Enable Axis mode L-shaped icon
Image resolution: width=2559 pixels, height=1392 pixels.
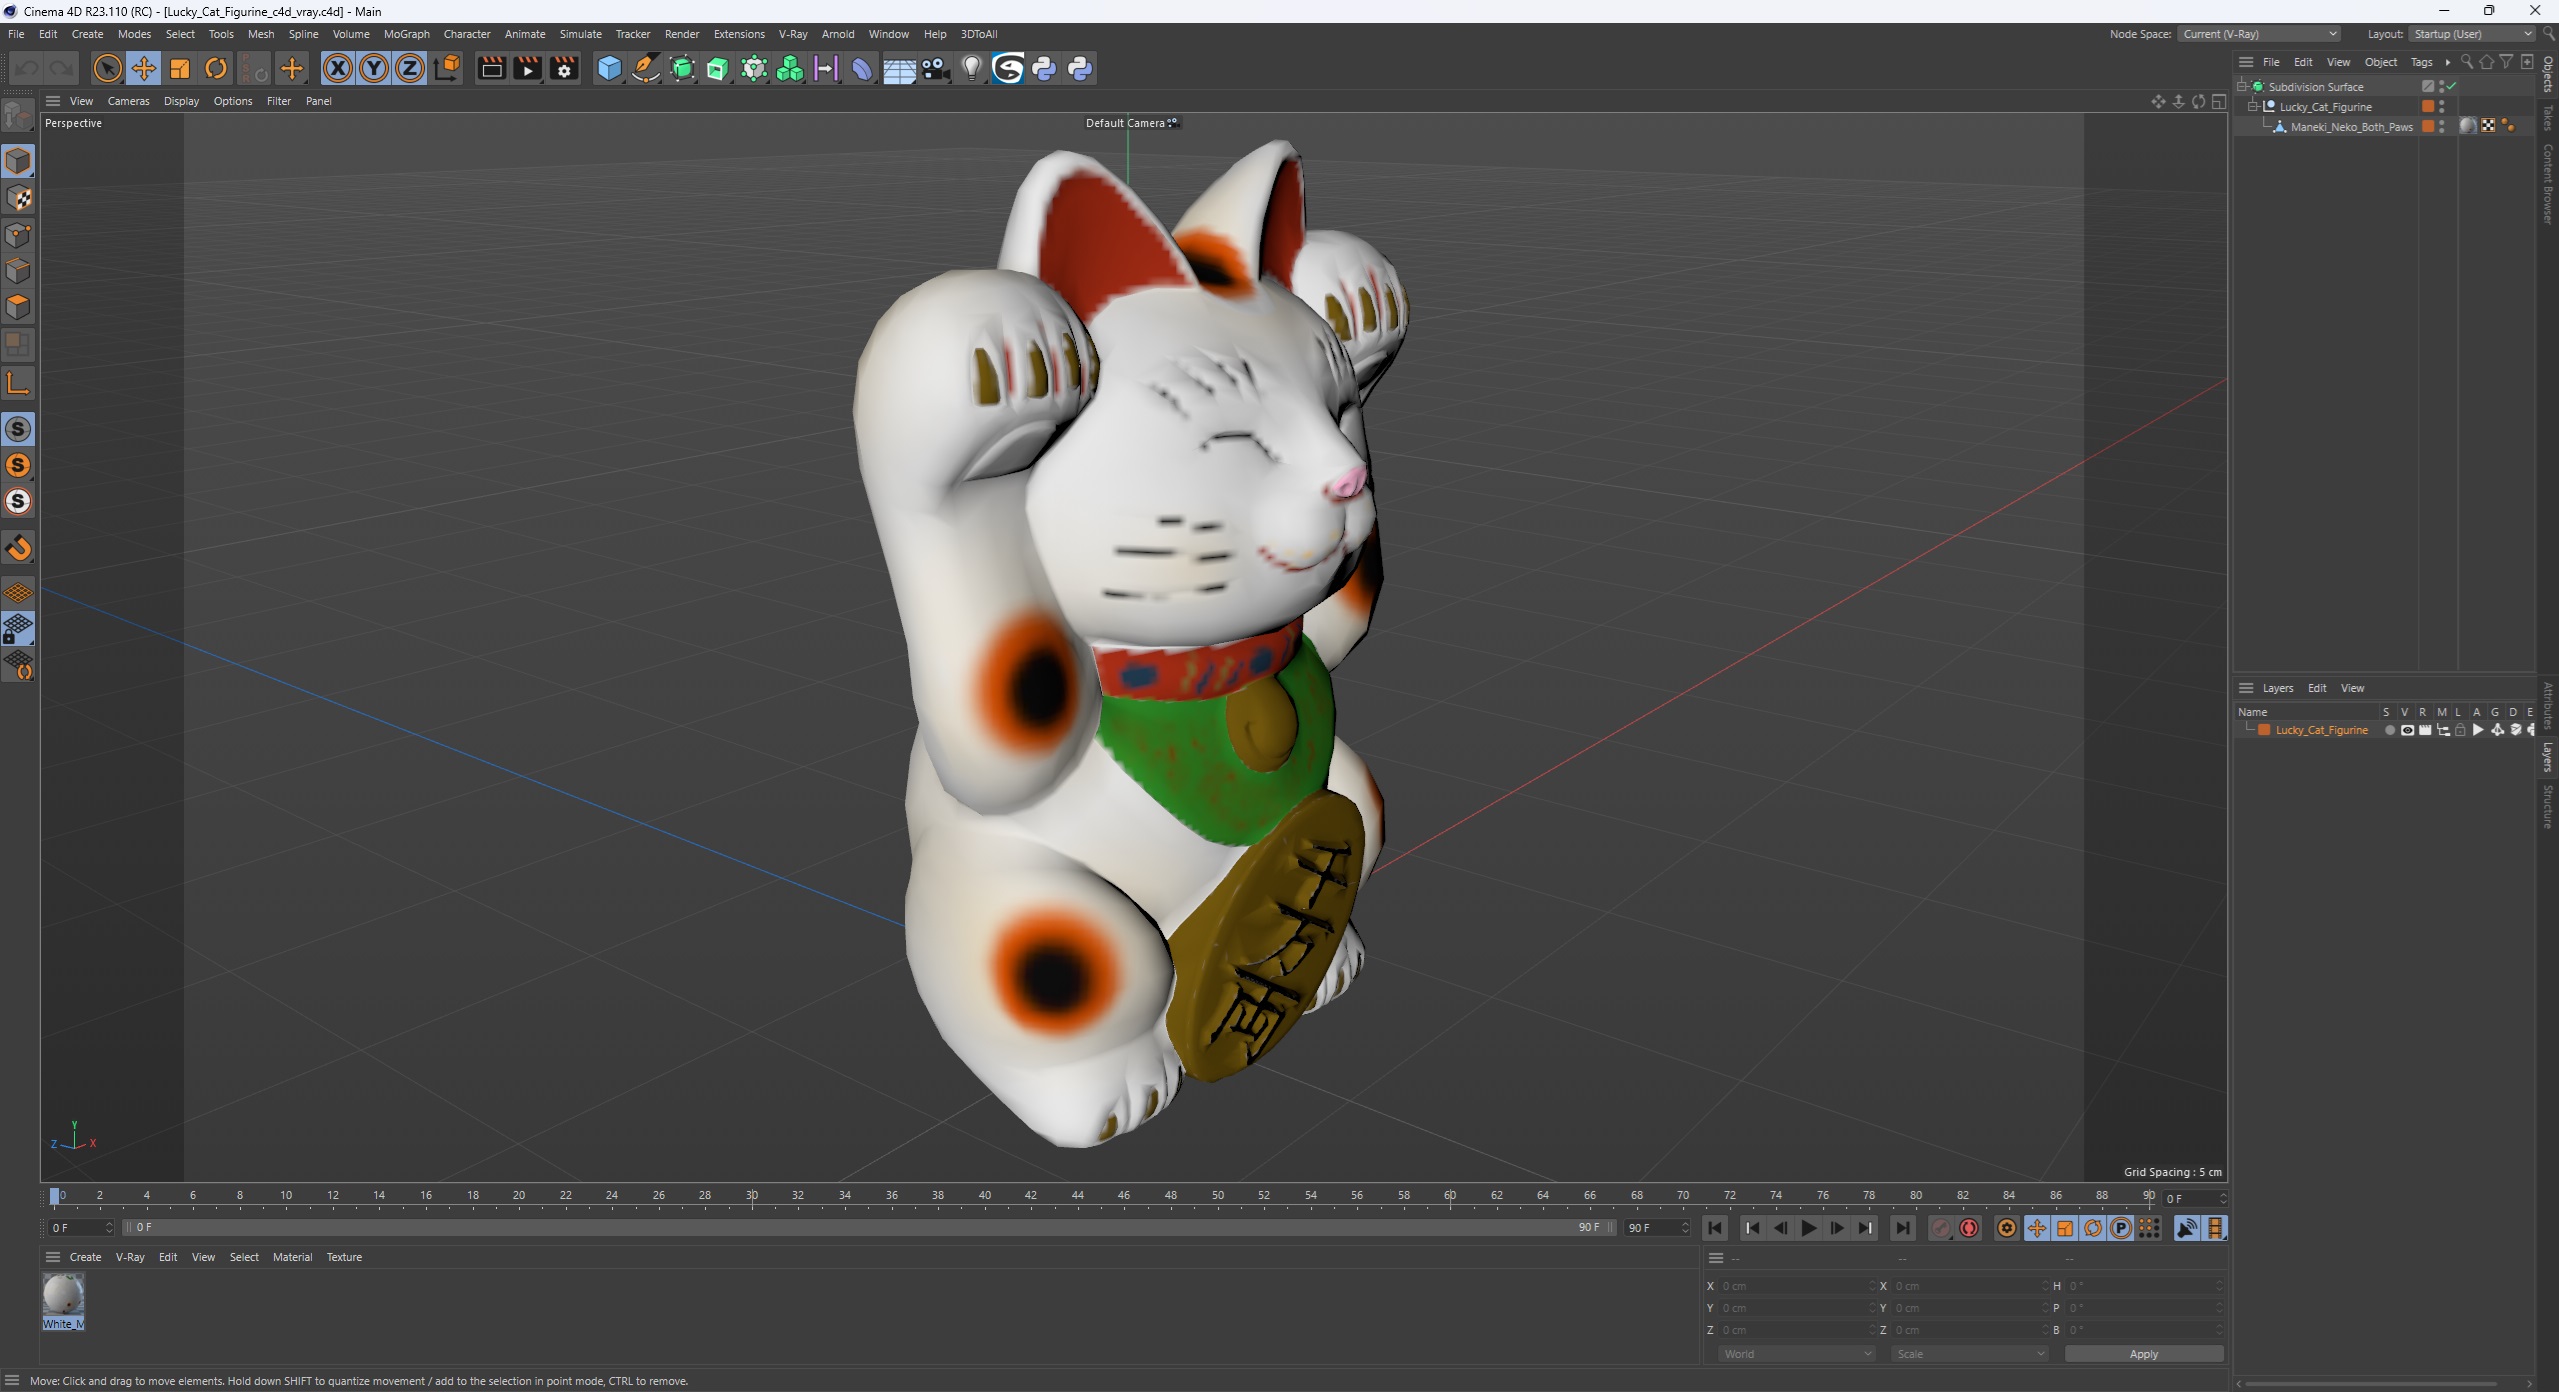click(x=18, y=383)
